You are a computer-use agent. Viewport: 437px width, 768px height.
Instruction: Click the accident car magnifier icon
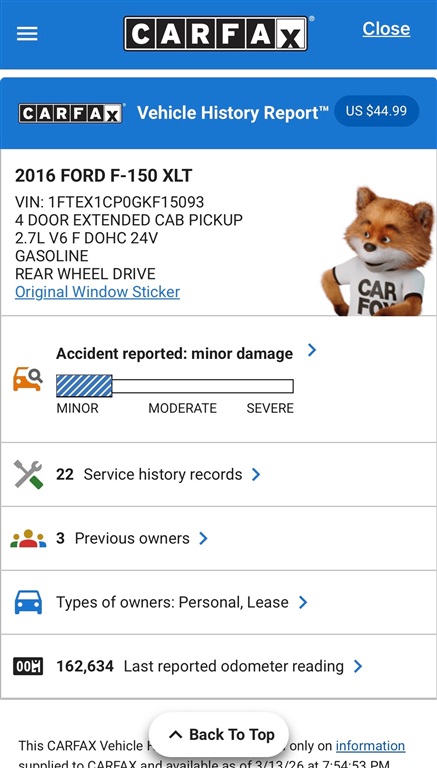[x=27, y=380]
